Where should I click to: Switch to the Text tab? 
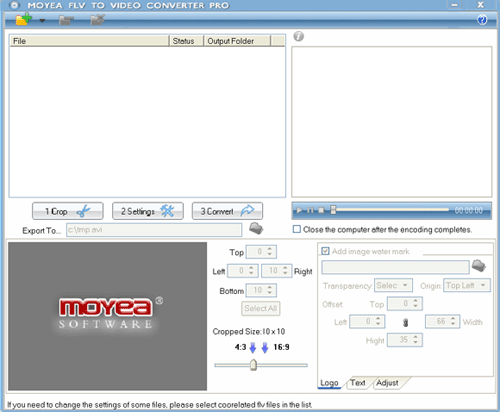click(357, 383)
